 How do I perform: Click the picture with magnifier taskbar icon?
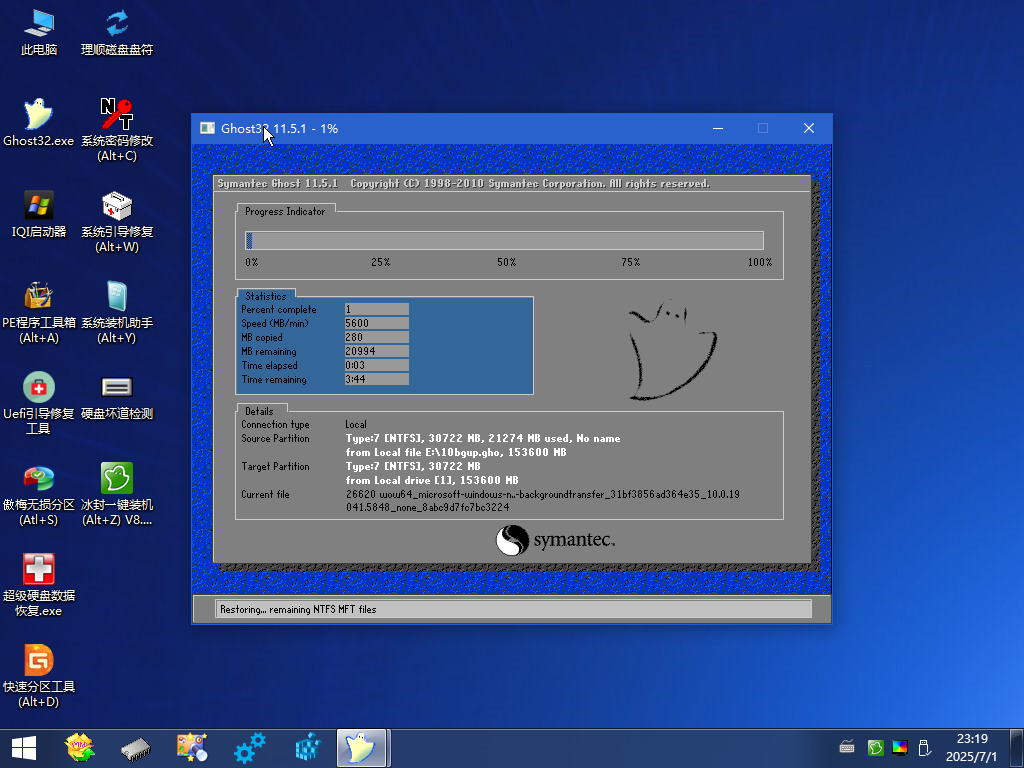pyautogui.click(x=192, y=748)
